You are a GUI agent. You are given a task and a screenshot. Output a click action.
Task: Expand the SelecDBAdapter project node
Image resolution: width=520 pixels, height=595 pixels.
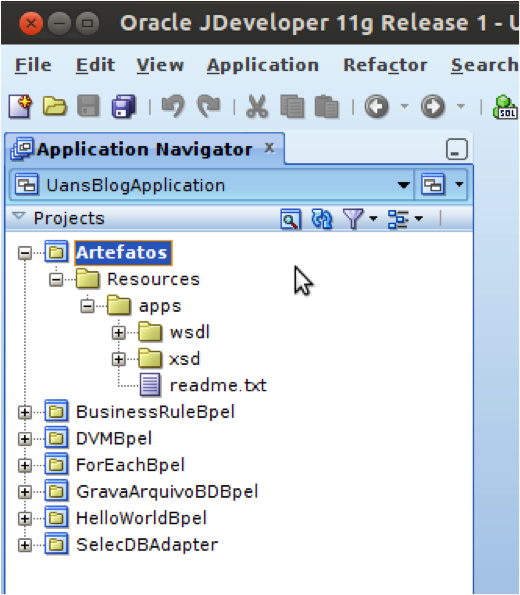[x=25, y=545]
